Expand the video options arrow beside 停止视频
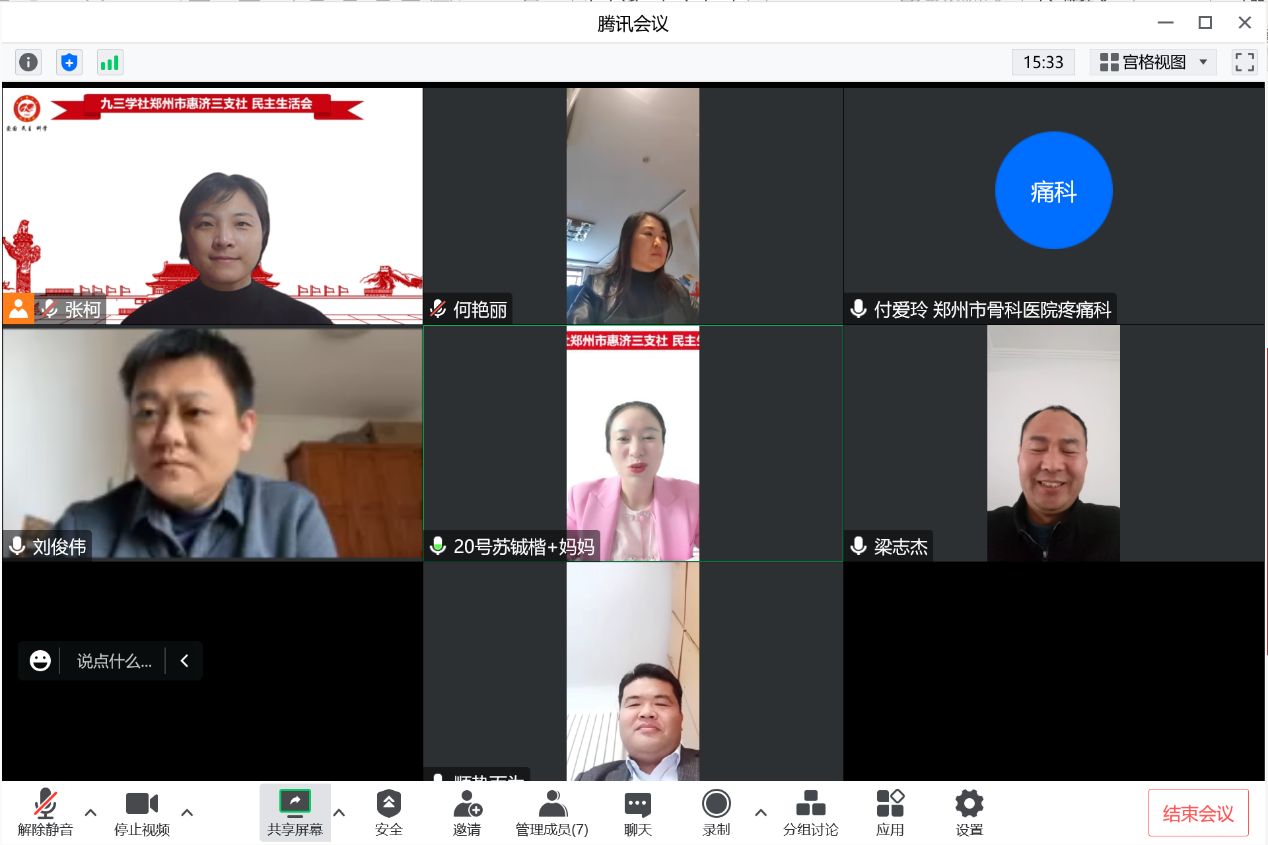Screen dimensions: 1268x845 coord(187,811)
